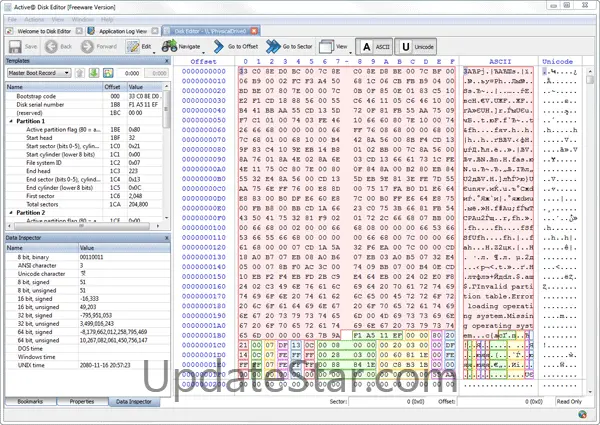
Task: Close the Application Log View tab
Action: click(155, 31)
